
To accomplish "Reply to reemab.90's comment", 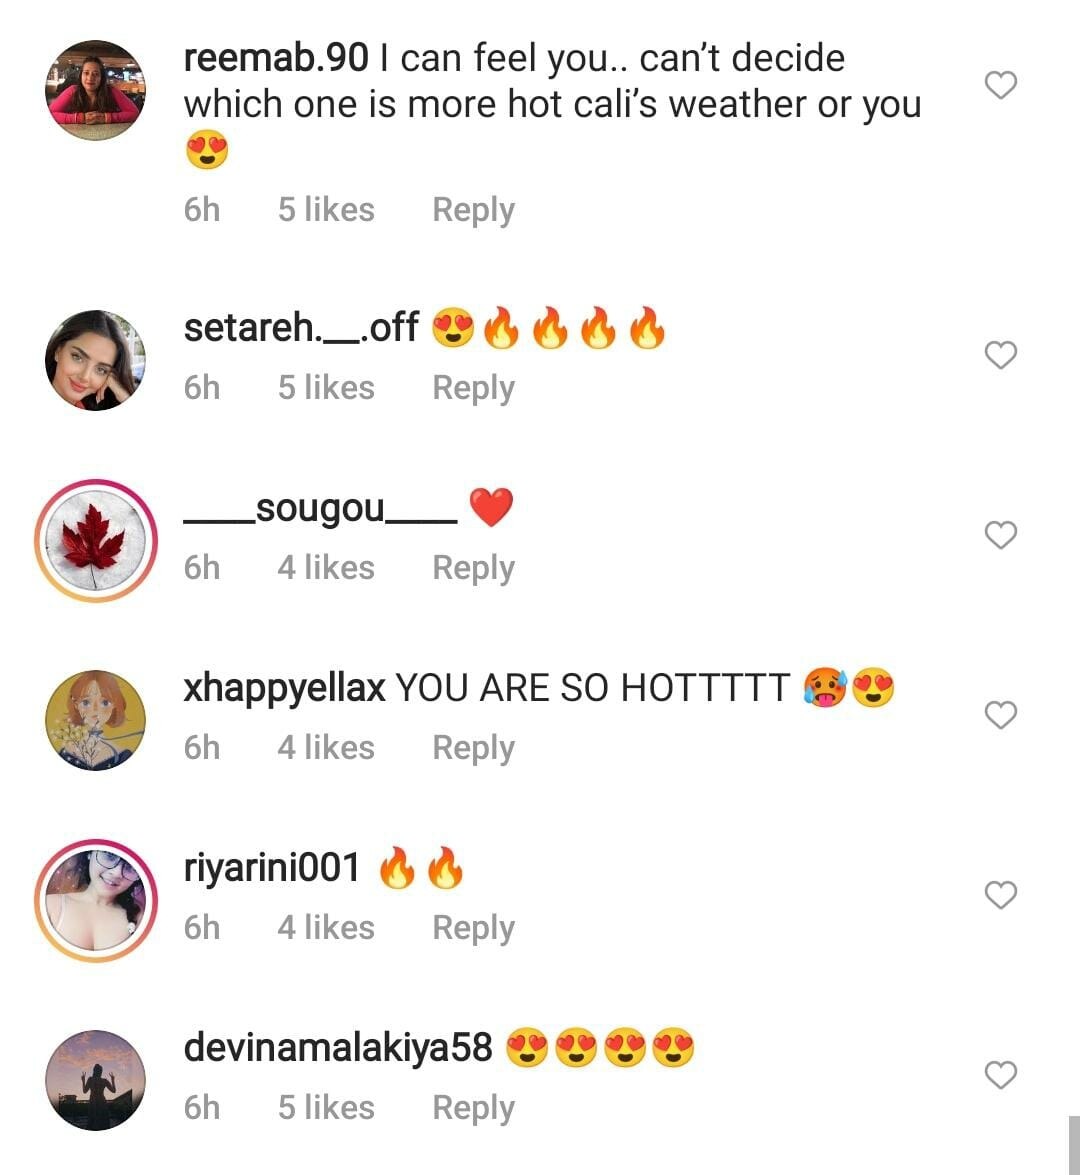I will coord(473,210).
